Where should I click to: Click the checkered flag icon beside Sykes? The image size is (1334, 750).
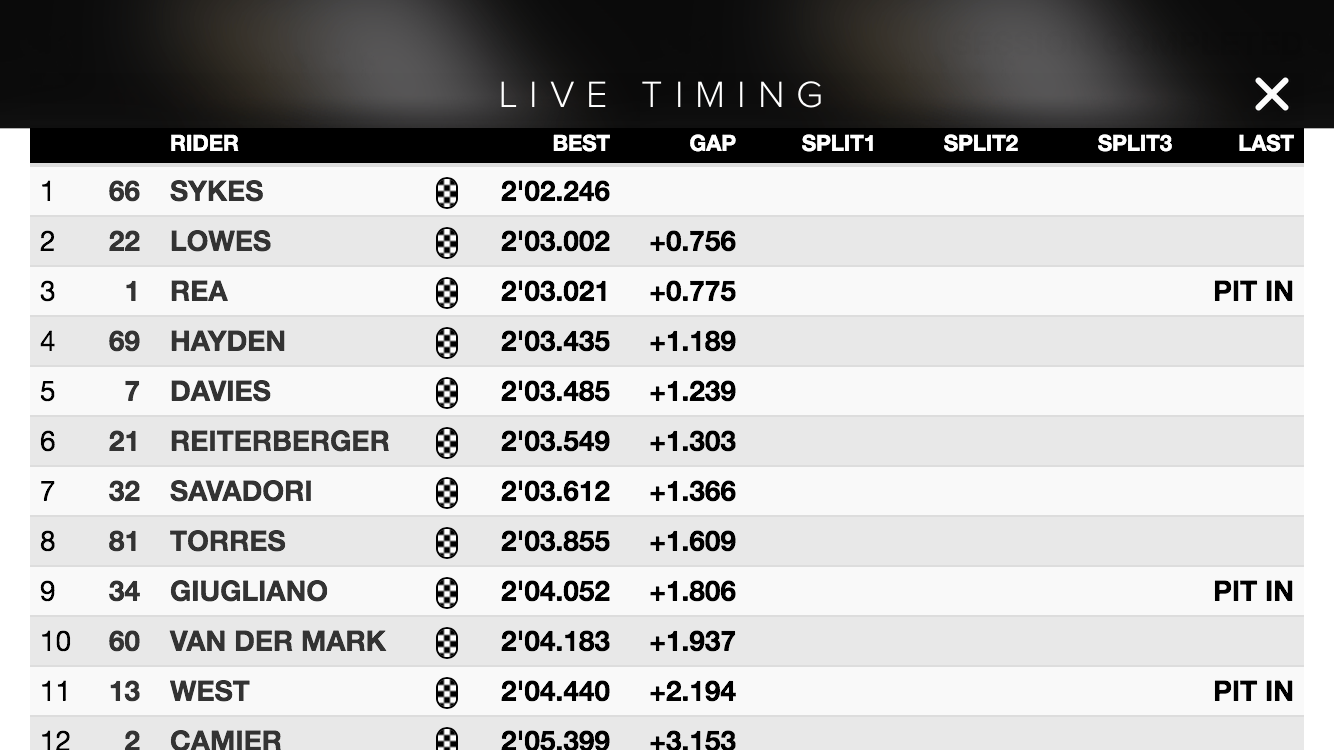tap(447, 192)
